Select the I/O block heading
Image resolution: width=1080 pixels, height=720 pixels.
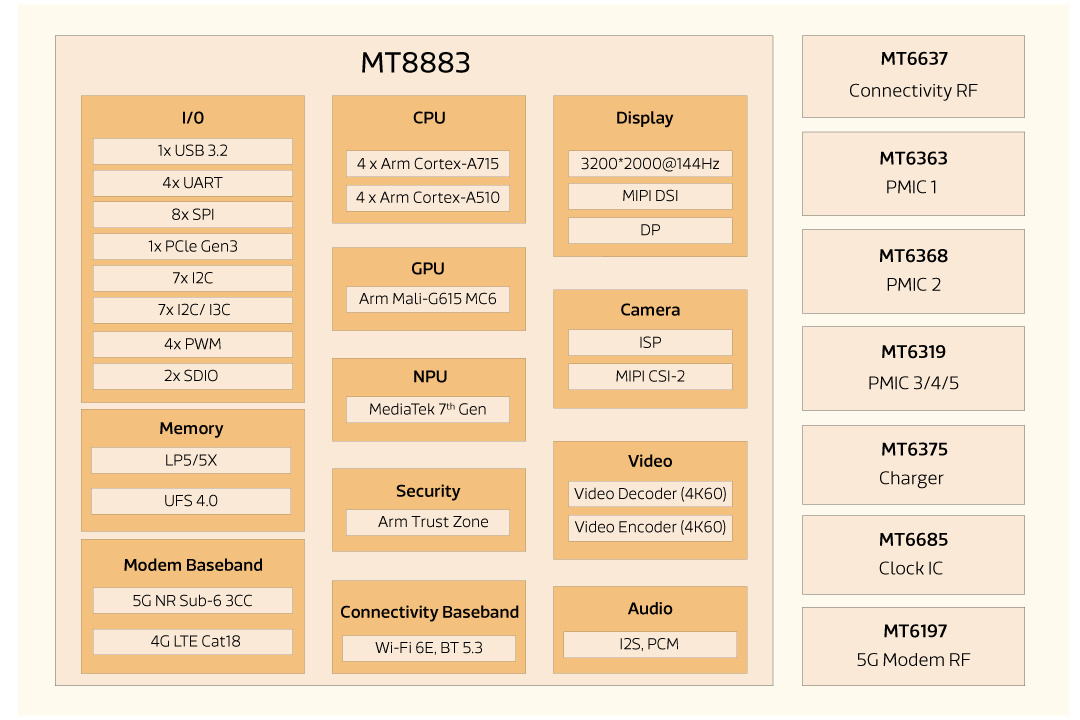(193, 118)
